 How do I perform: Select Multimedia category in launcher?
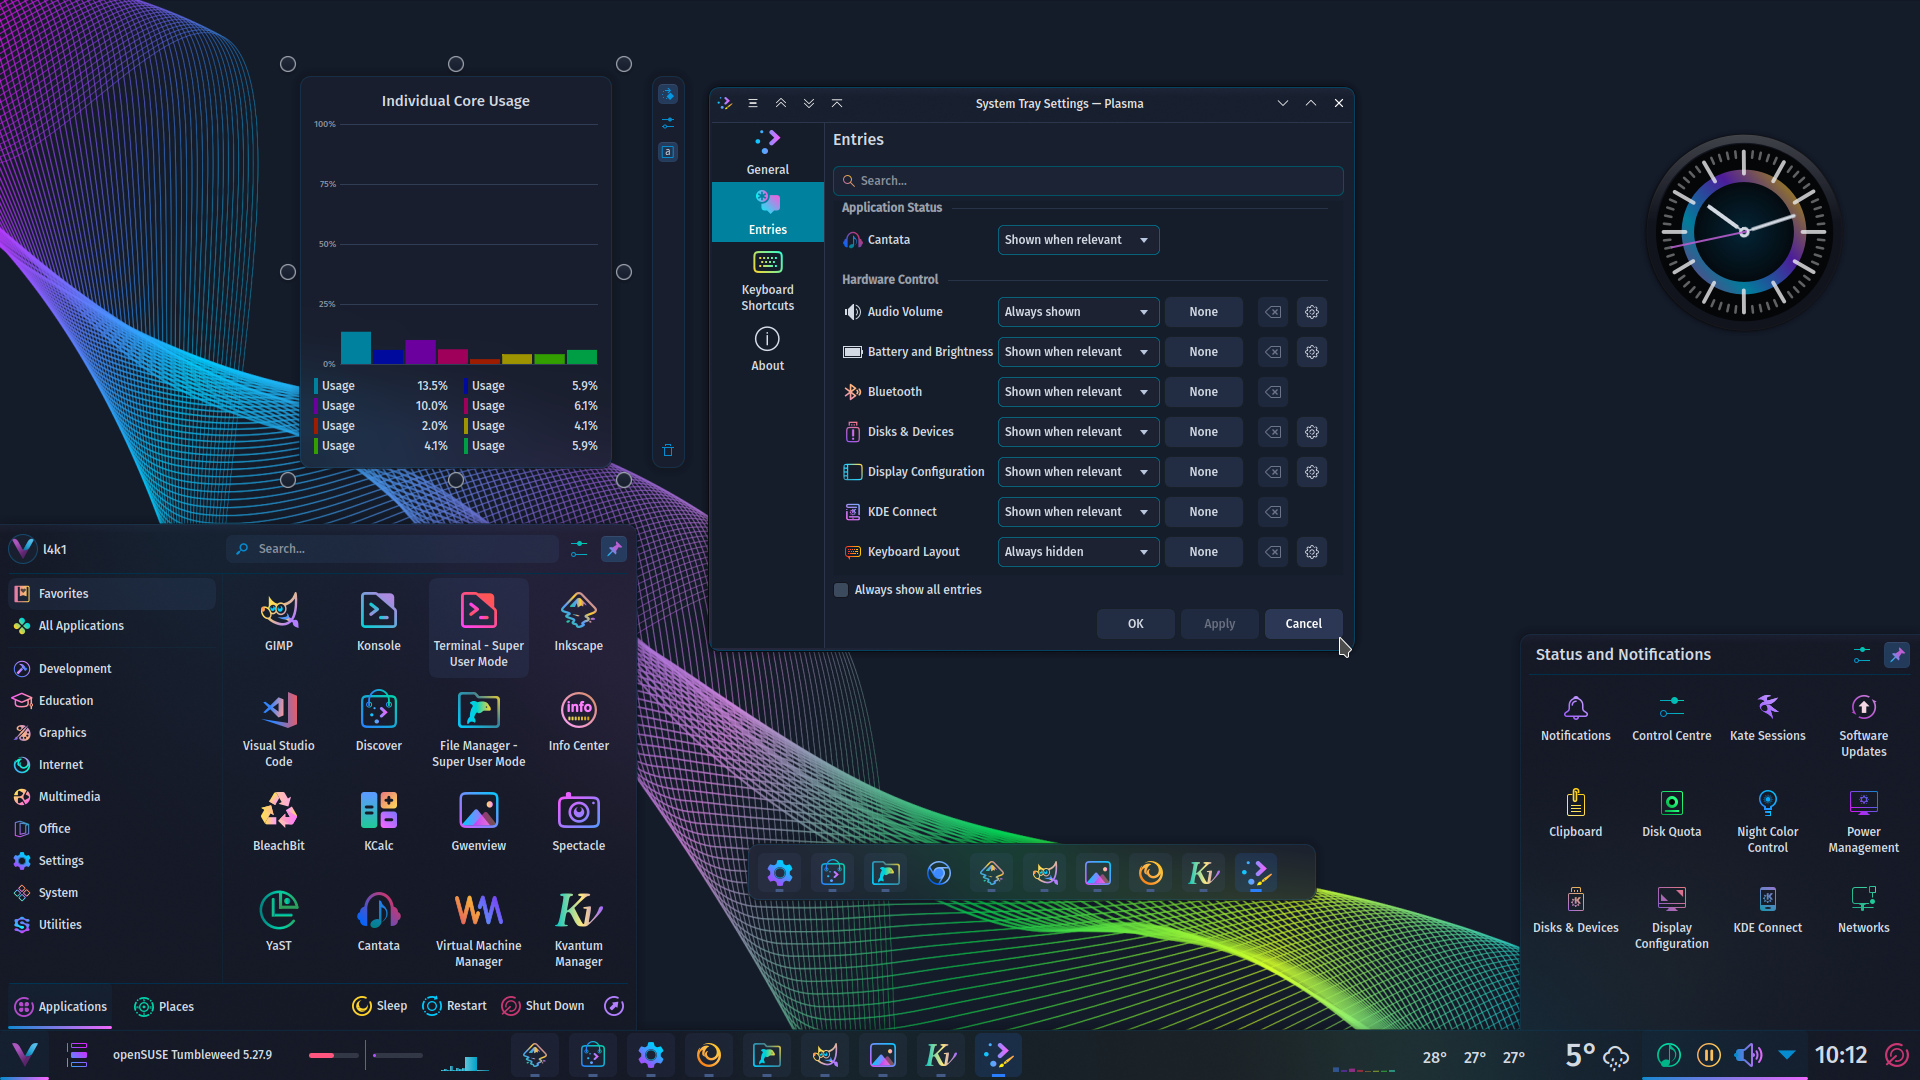tap(111, 797)
